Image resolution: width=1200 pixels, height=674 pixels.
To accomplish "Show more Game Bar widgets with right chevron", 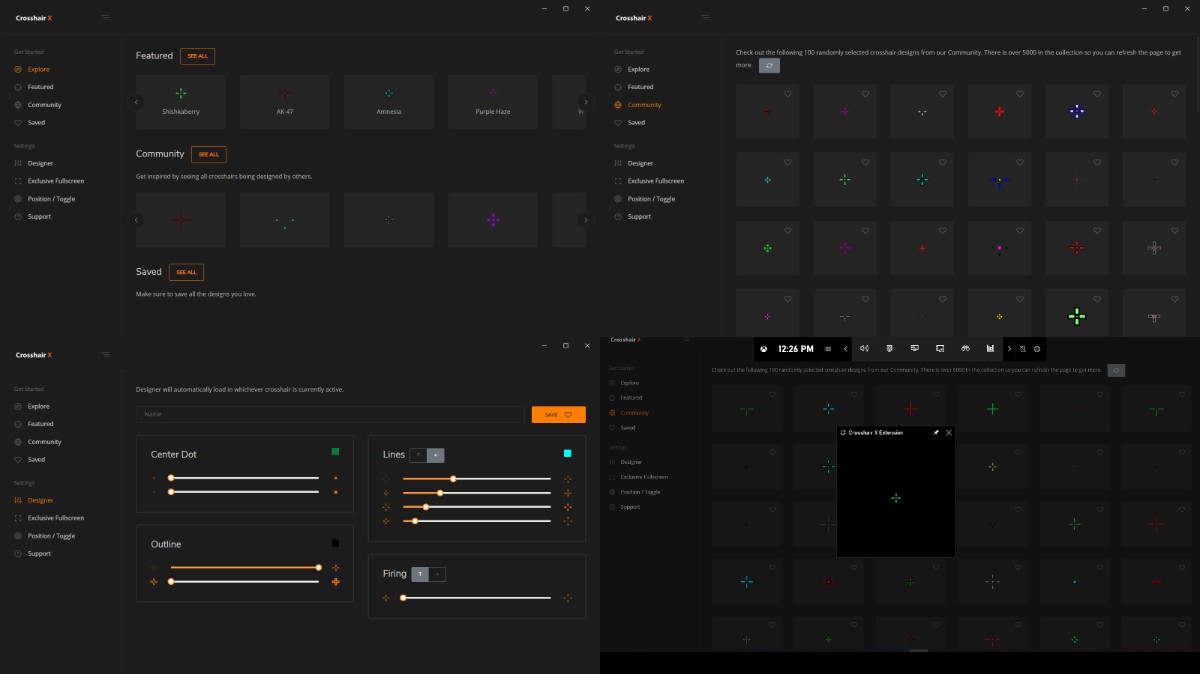I will pos(1009,349).
